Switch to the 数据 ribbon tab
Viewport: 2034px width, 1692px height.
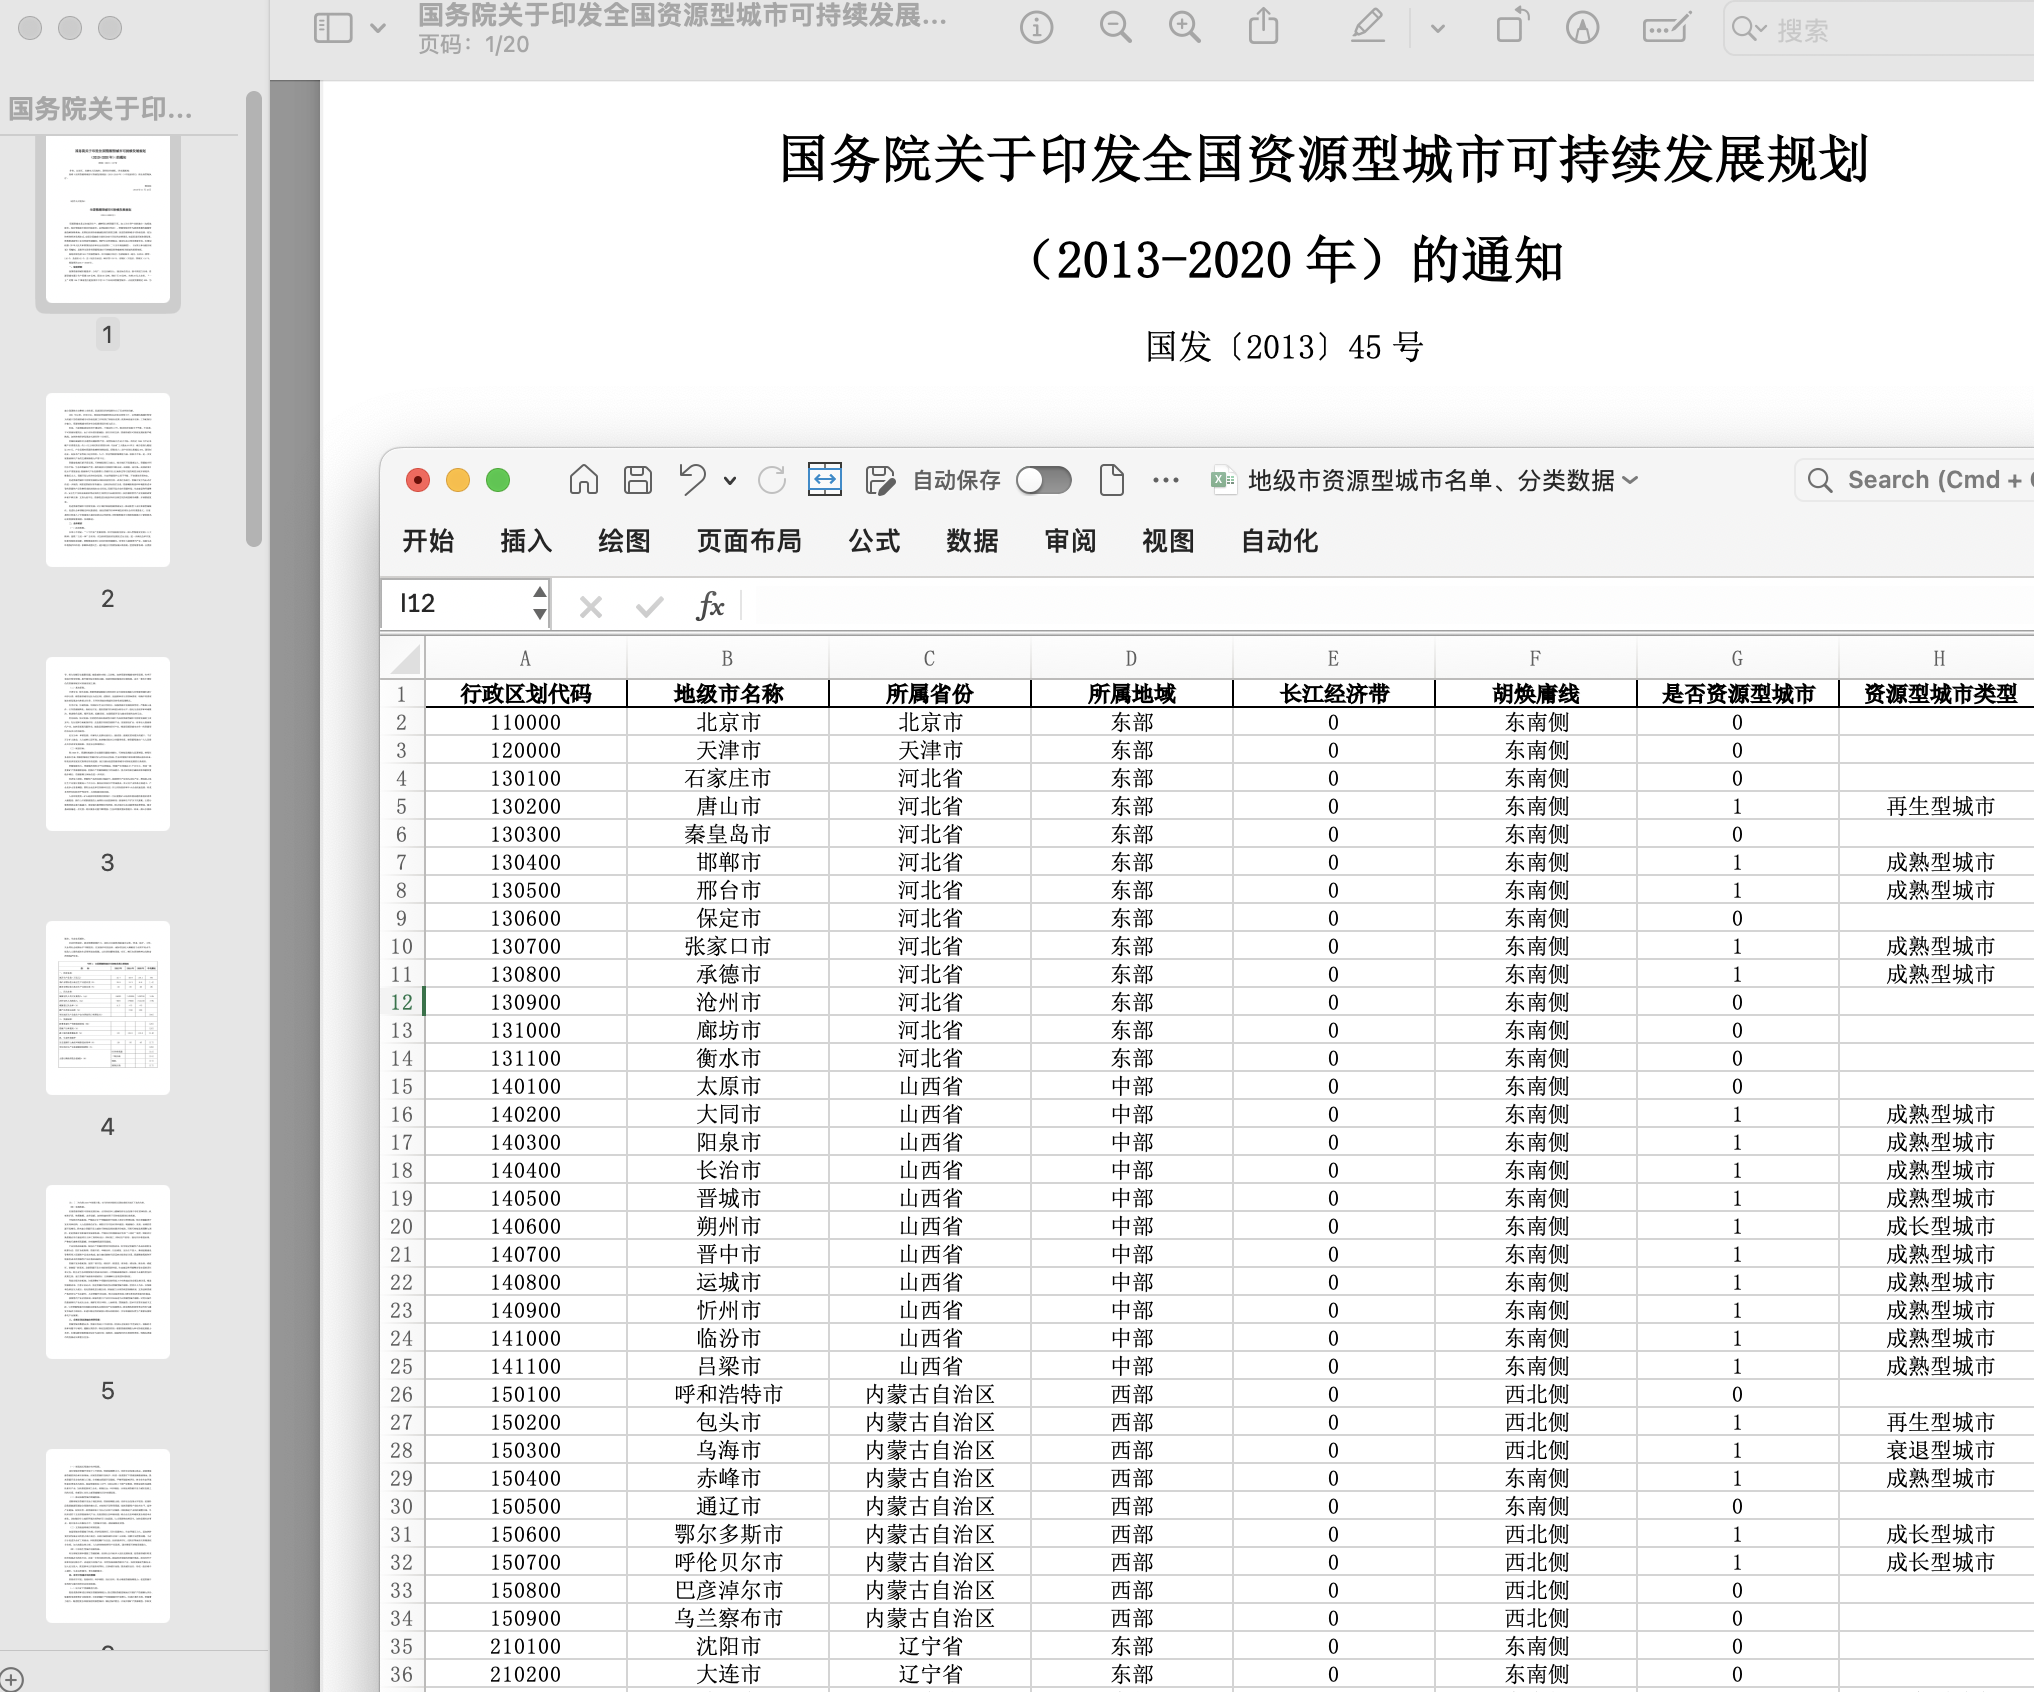click(972, 541)
